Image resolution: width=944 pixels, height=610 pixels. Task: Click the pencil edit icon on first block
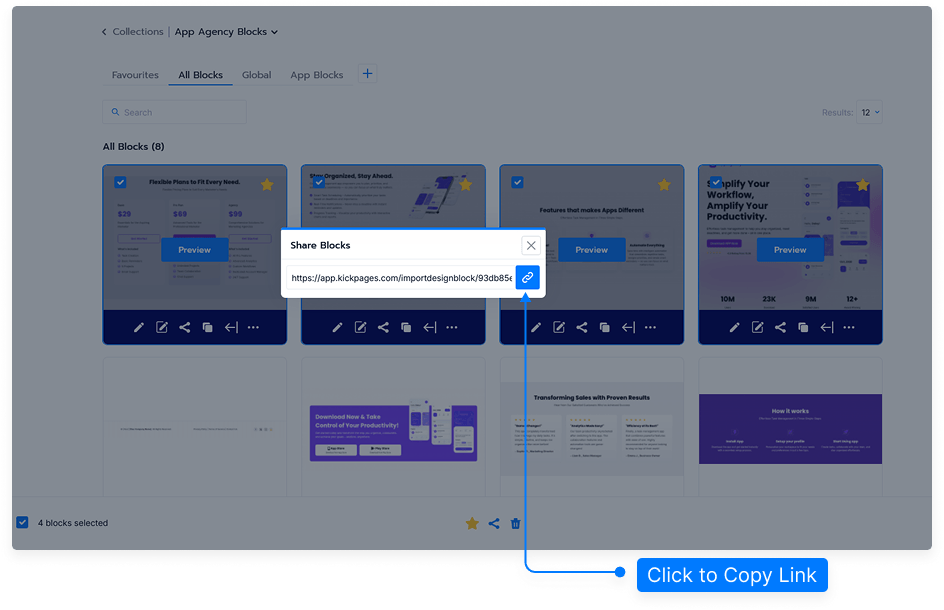[138, 327]
